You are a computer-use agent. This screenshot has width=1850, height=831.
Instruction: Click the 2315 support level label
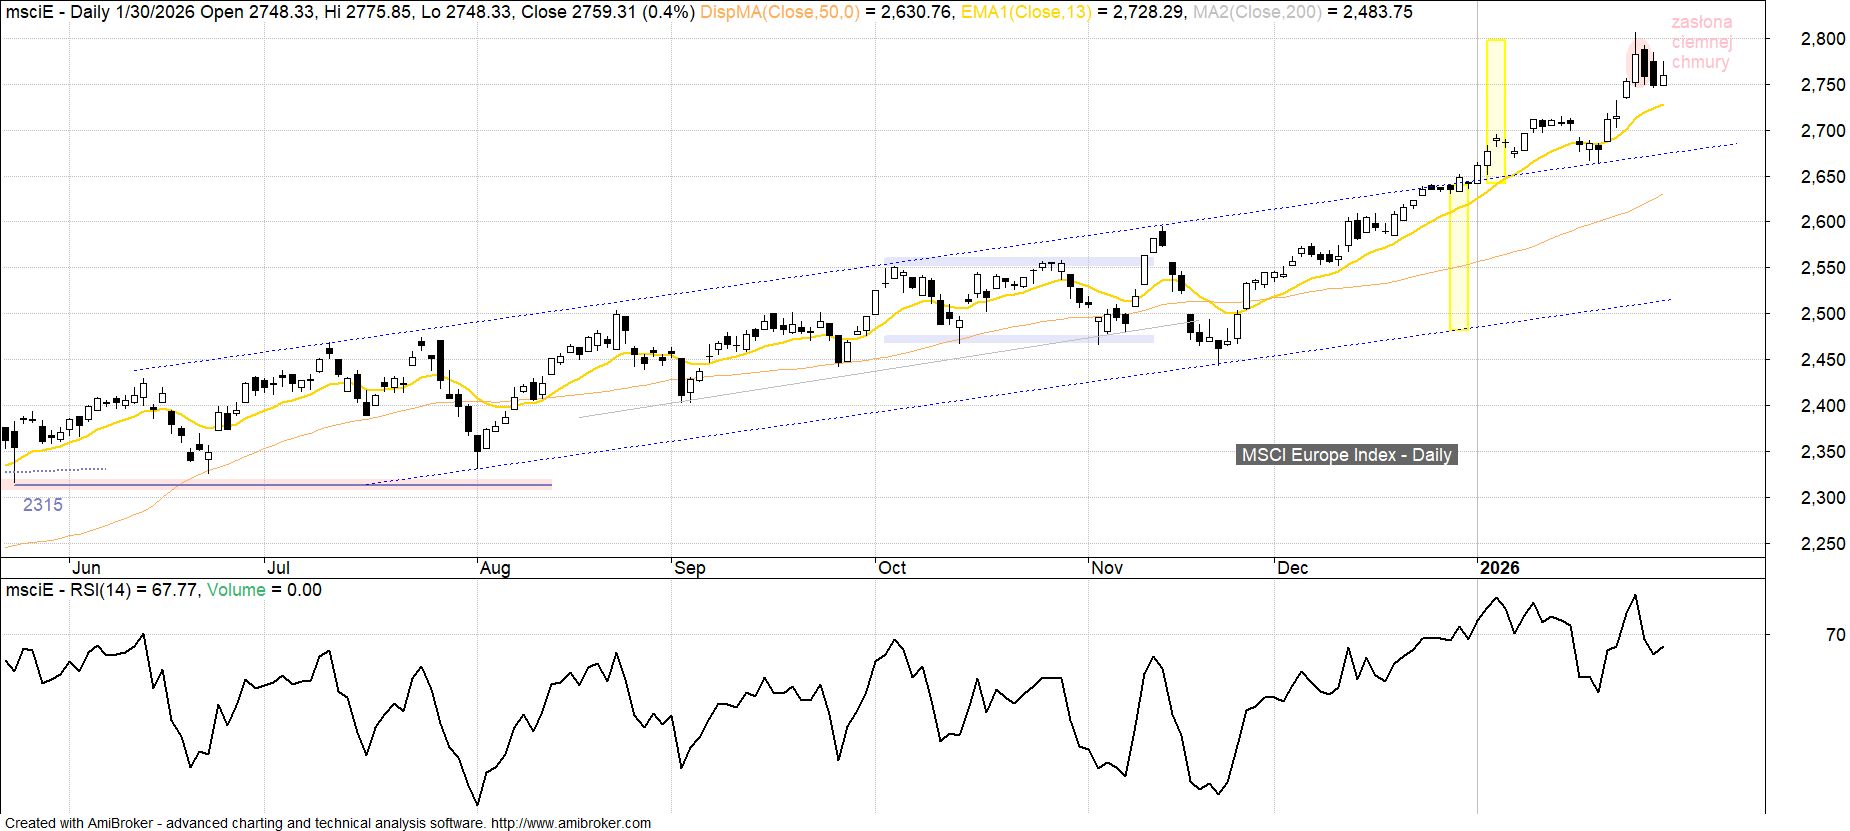click(43, 505)
